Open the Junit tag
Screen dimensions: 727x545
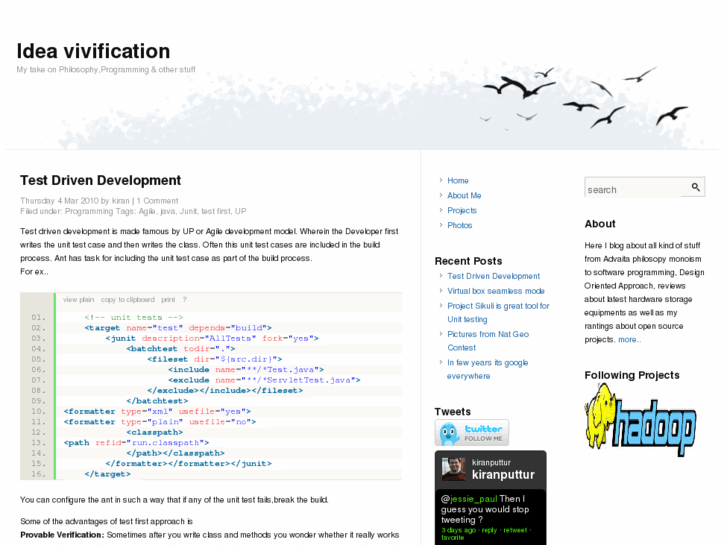[188, 212]
